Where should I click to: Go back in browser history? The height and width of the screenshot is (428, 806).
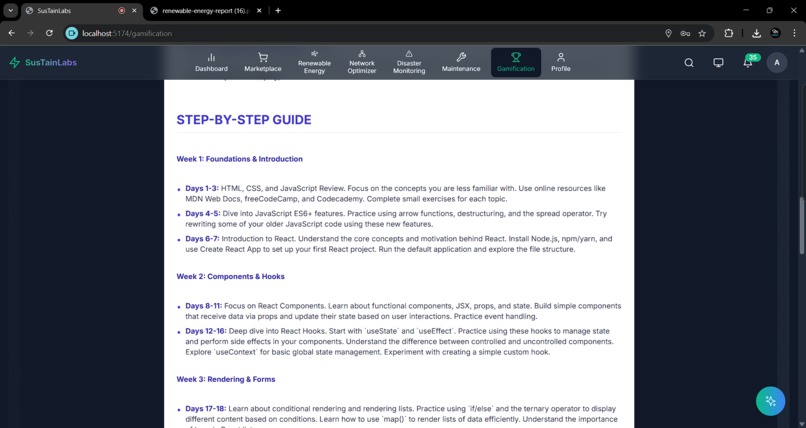tap(11, 33)
